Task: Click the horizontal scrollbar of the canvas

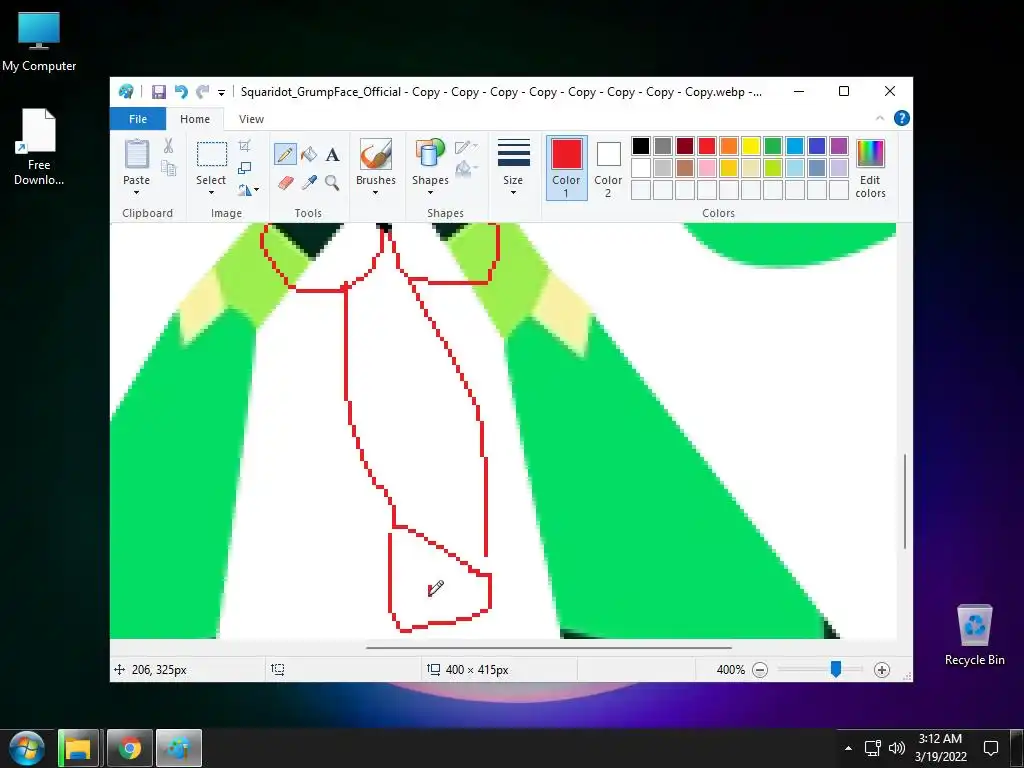Action: (549, 648)
